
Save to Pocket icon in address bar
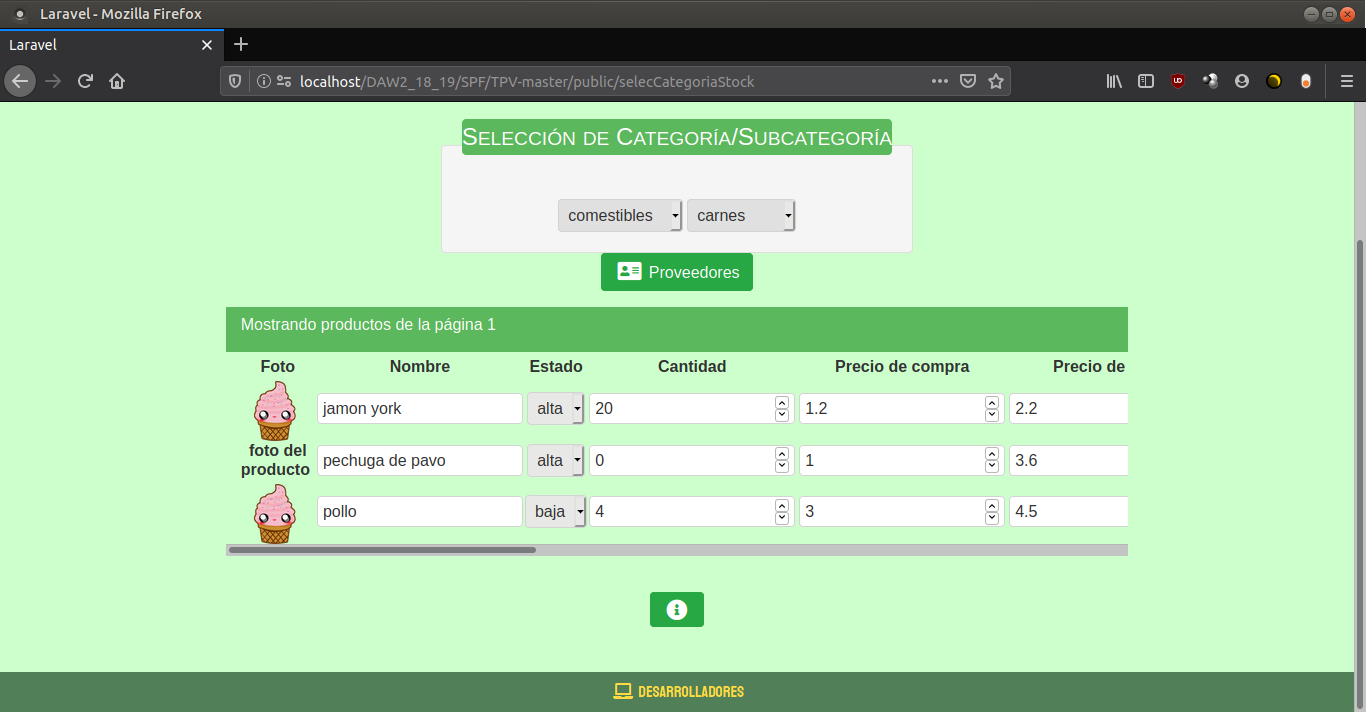tap(967, 81)
